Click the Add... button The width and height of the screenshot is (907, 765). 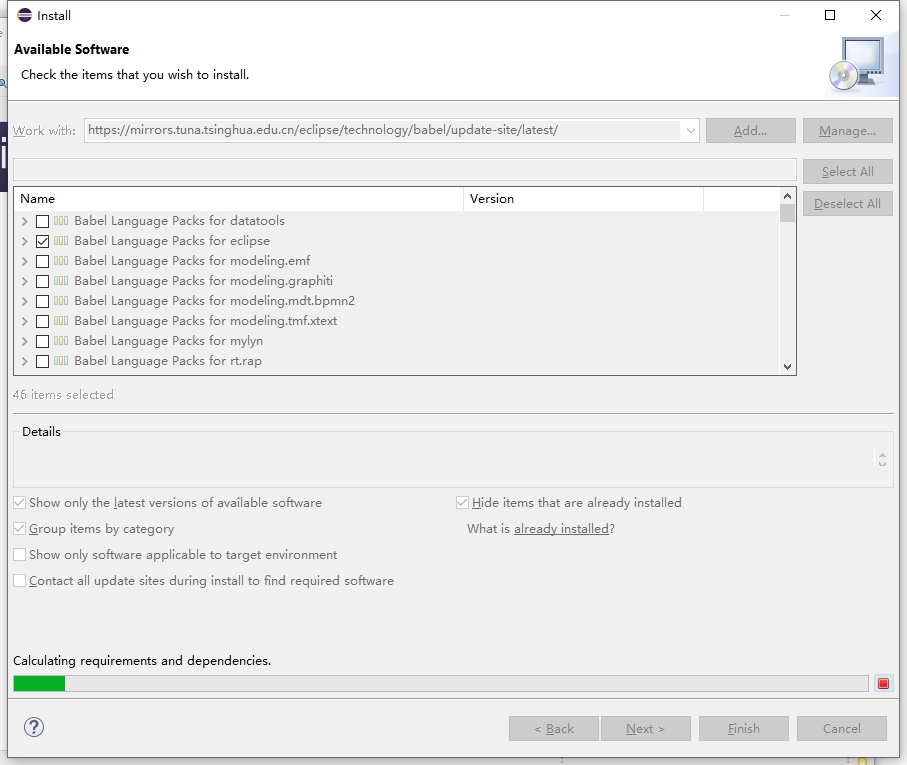tap(750, 131)
